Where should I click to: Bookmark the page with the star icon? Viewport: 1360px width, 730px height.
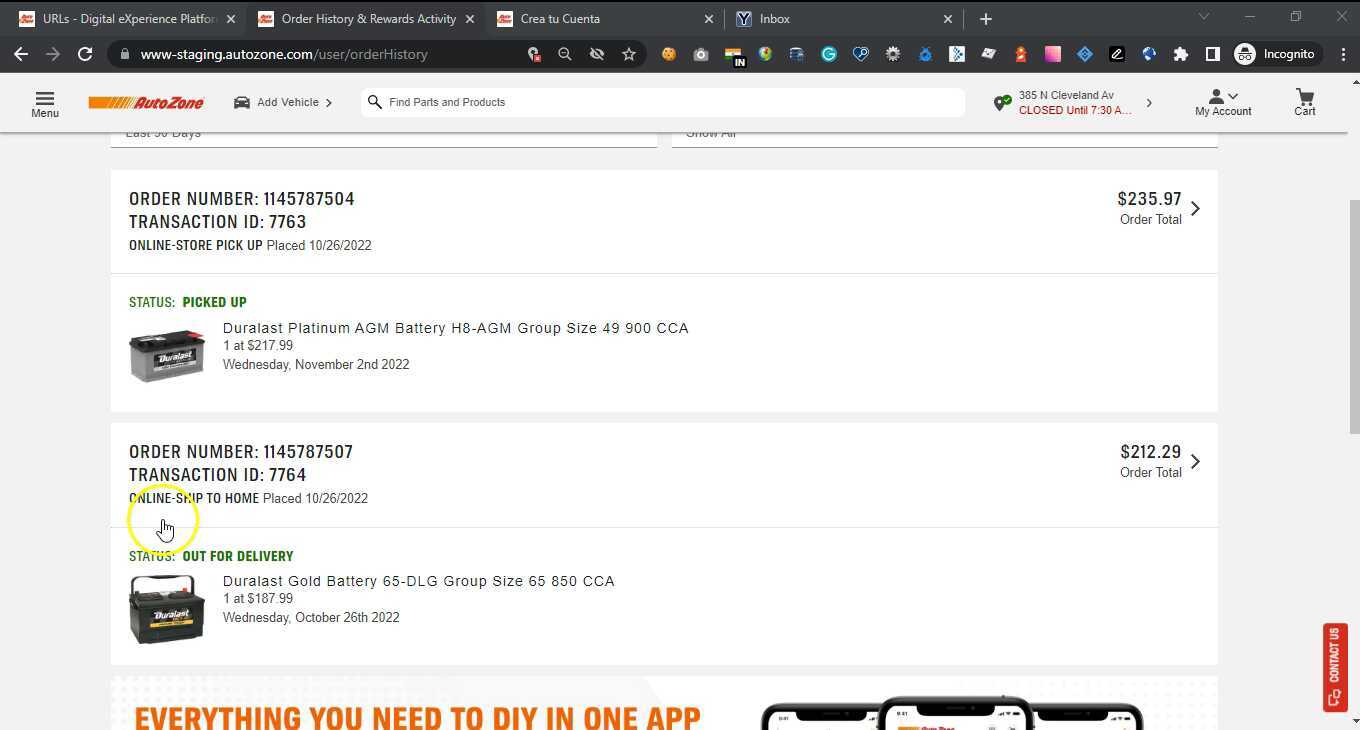629,54
